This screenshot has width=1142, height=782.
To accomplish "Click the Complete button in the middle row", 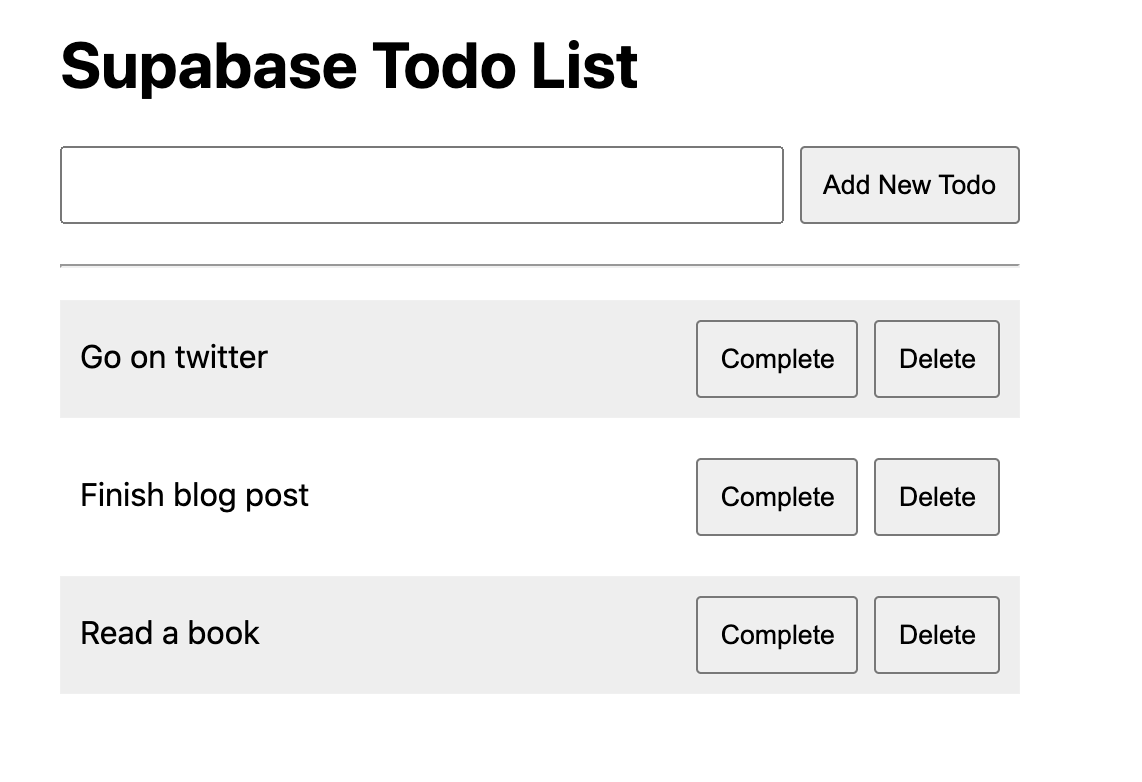I will click(x=777, y=497).
